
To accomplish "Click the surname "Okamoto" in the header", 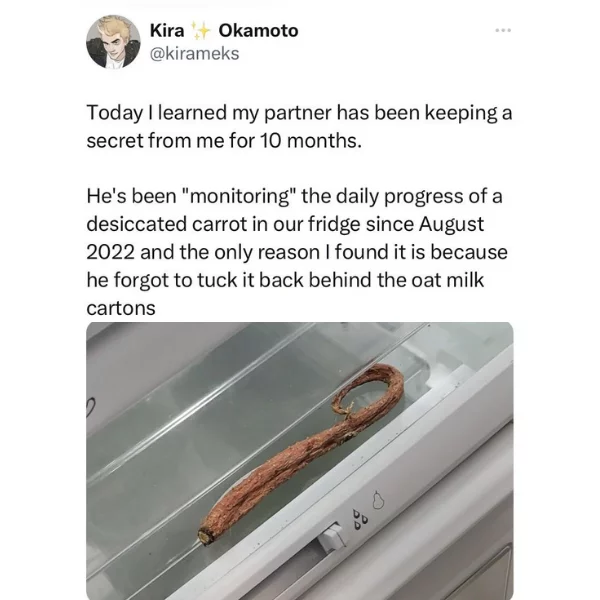I will [258, 31].
